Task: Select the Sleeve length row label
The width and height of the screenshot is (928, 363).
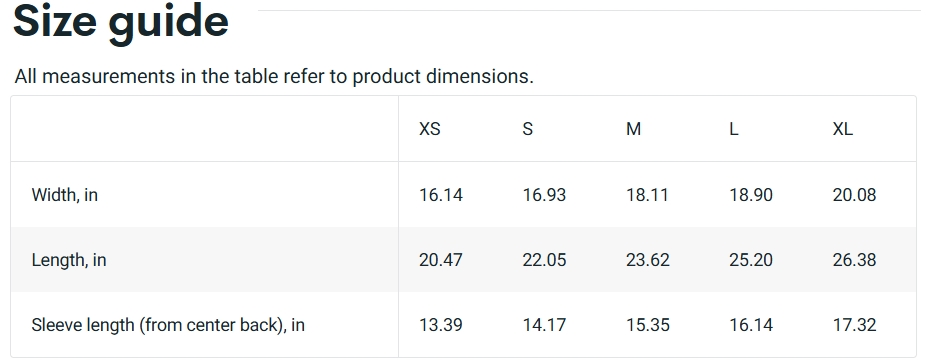Action: [x=168, y=325]
